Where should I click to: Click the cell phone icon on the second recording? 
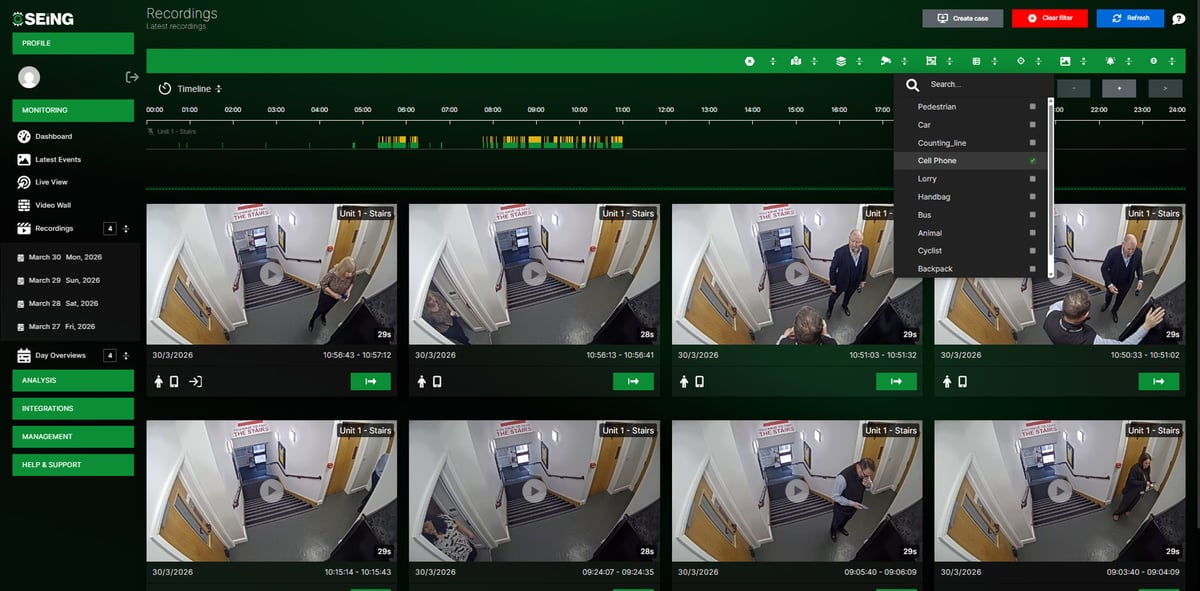tap(437, 380)
